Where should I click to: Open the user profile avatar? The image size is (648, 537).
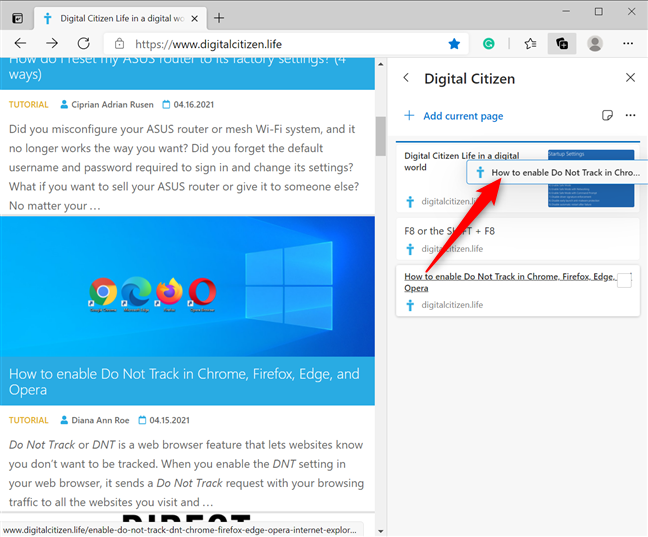click(595, 43)
